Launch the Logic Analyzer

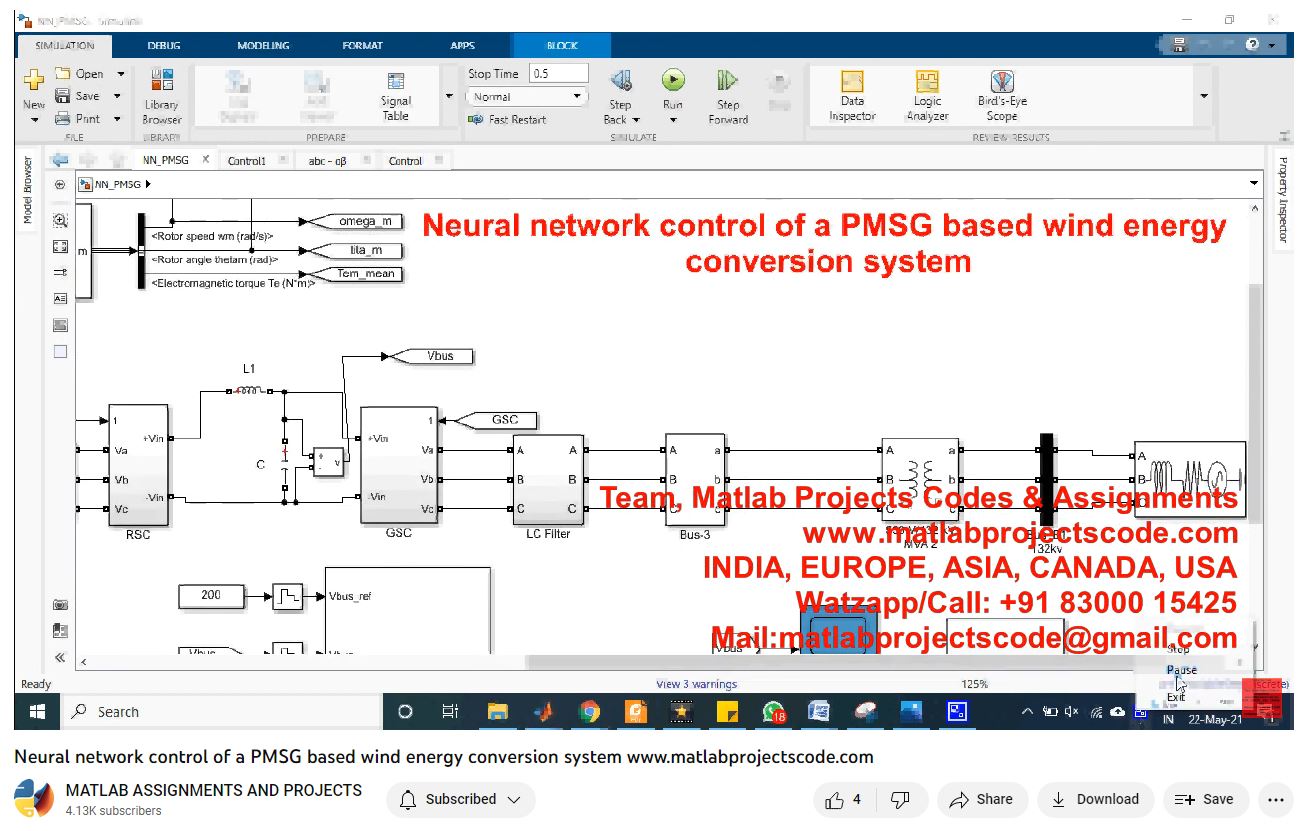927,96
